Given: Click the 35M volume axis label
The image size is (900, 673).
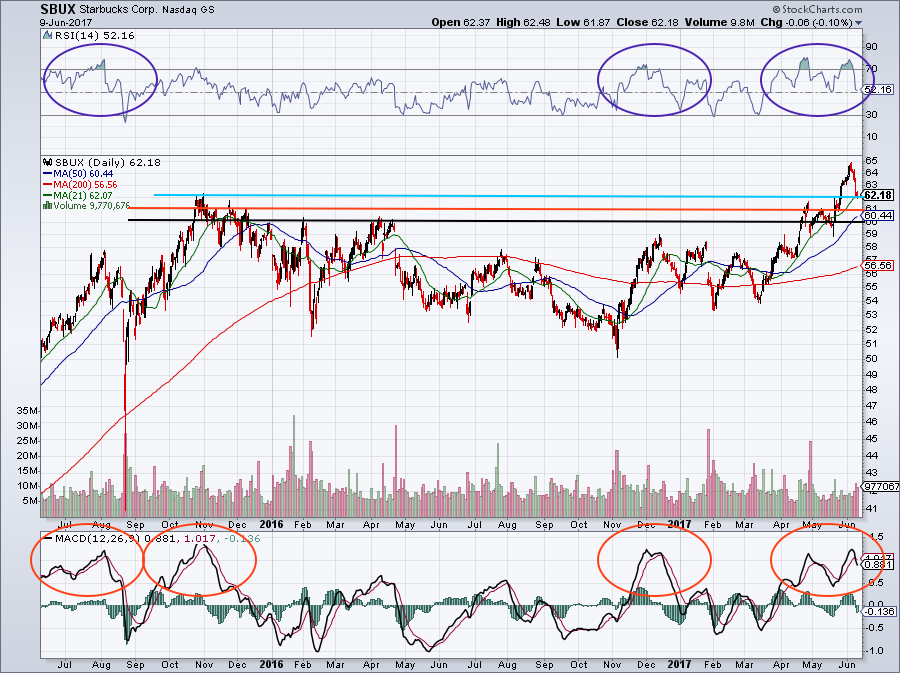Looking at the screenshot, I should pyautogui.click(x=28, y=411).
